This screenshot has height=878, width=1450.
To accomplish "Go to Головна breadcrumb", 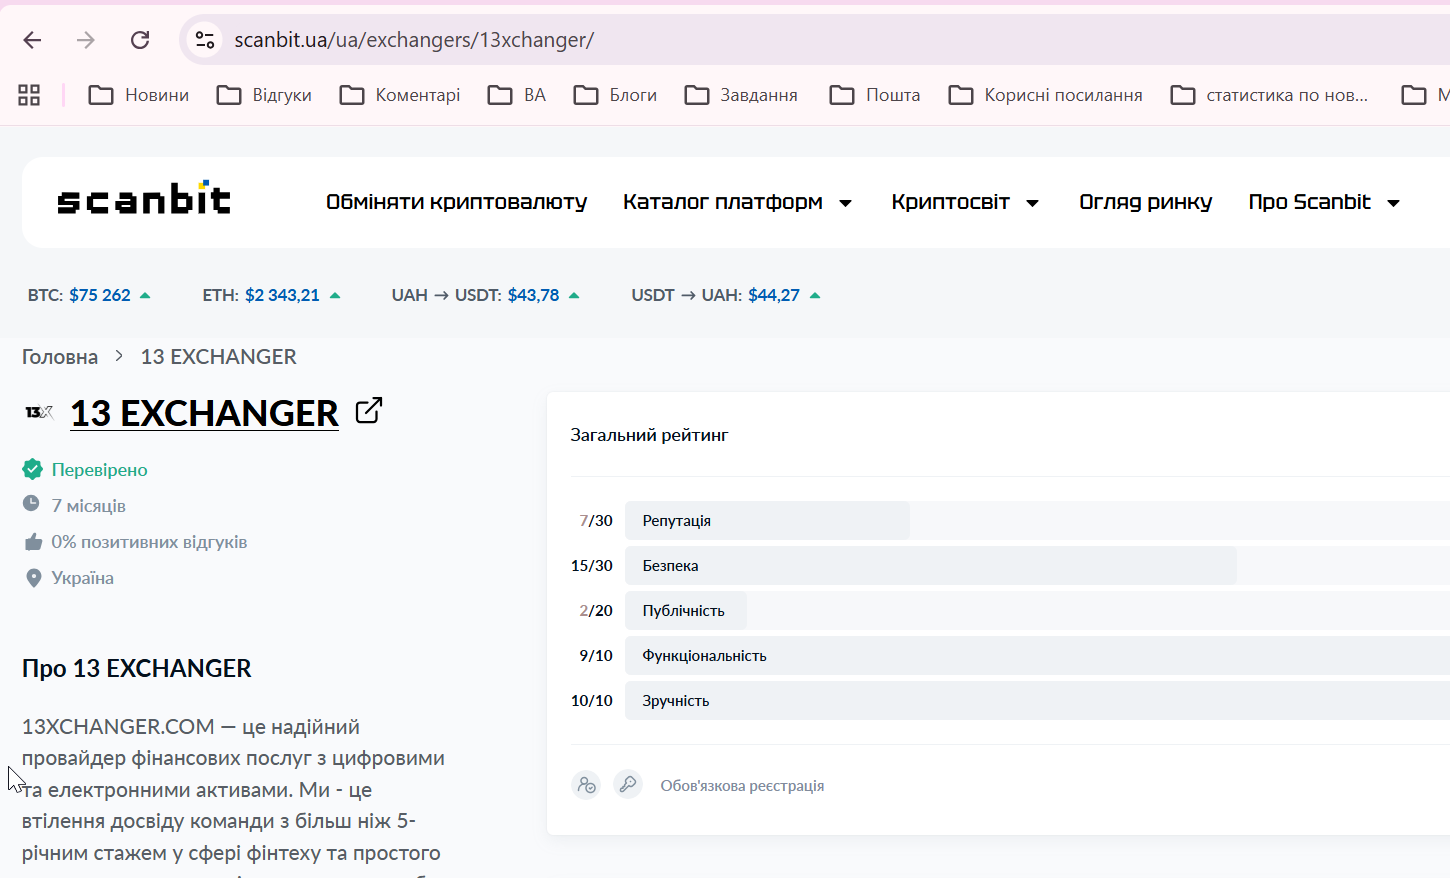I will pos(60,357).
